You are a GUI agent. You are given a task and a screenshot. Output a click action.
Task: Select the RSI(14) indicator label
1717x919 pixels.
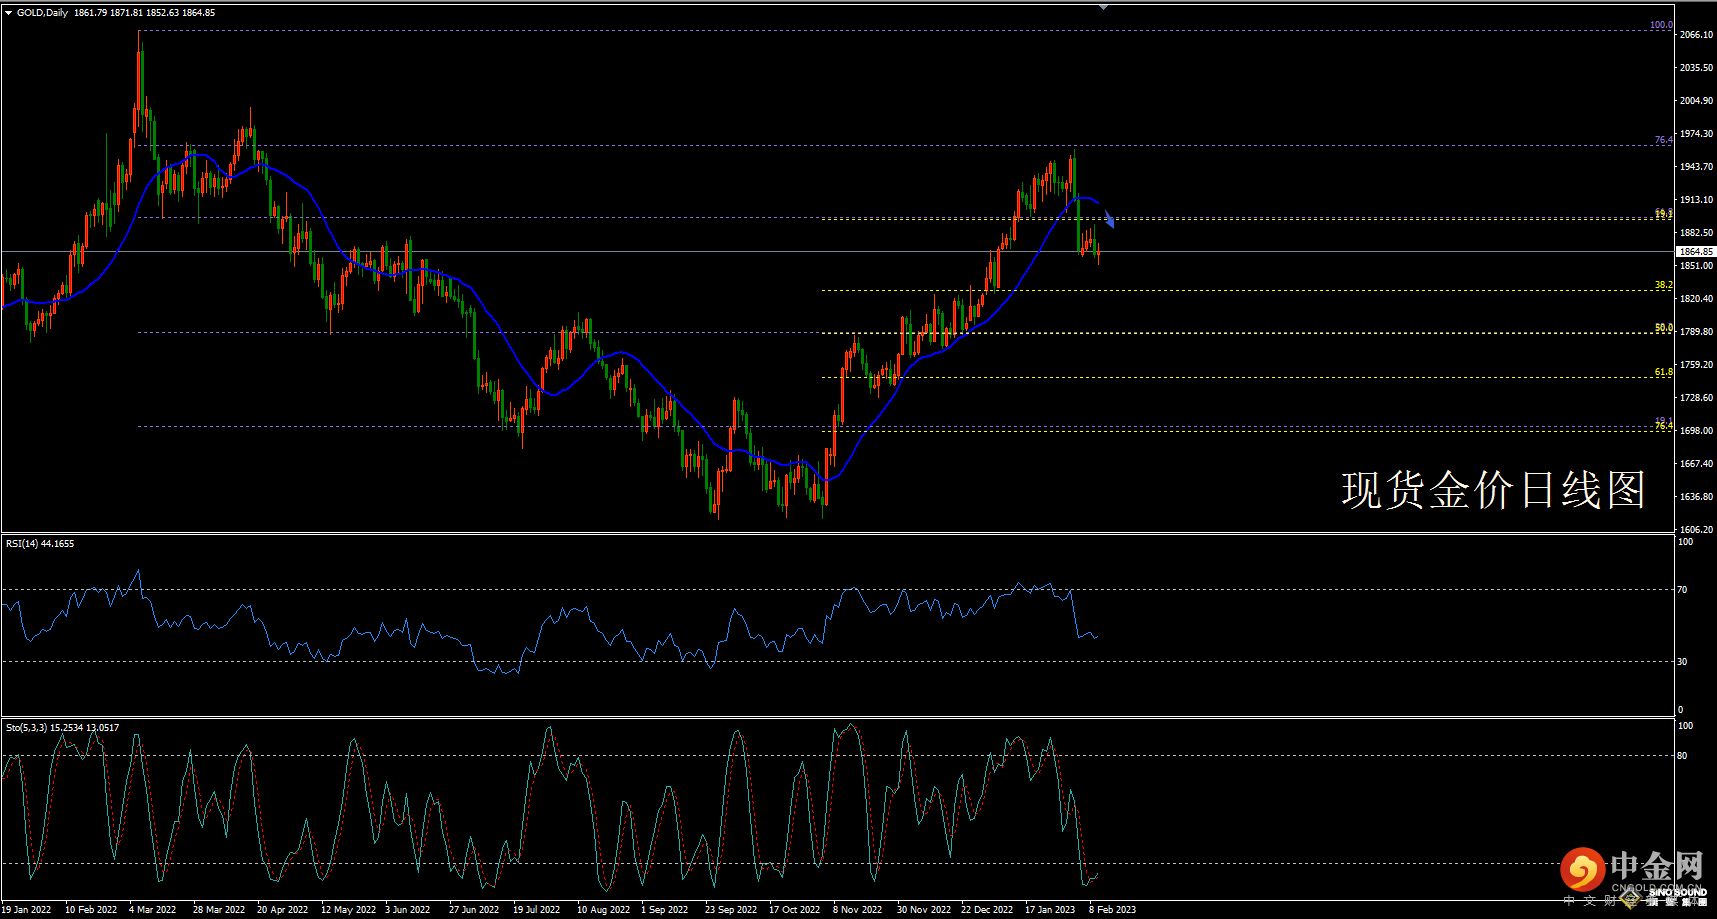(40, 544)
